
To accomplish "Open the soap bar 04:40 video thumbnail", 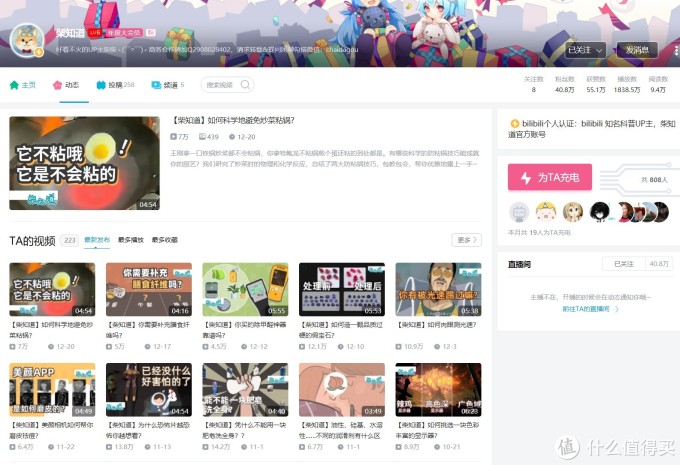I will [245, 390].
